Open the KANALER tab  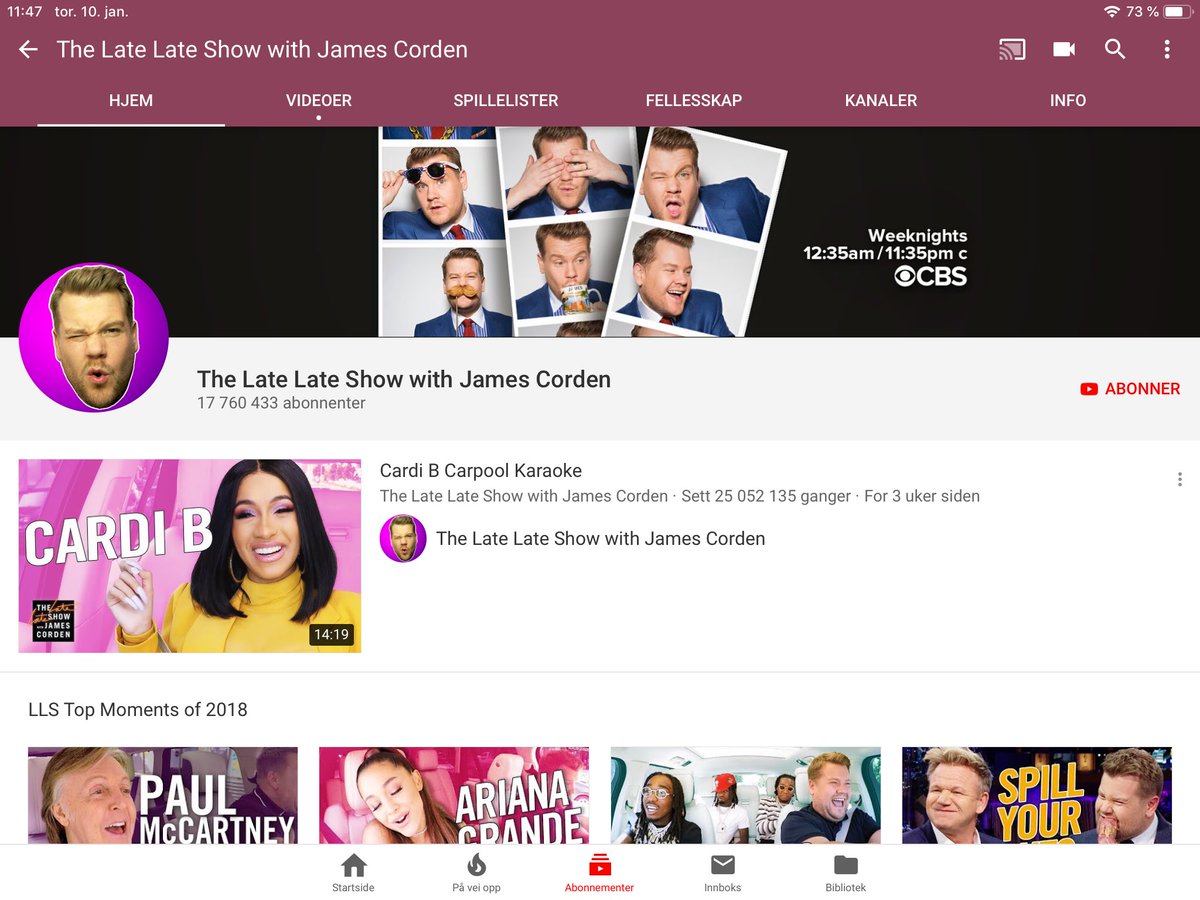click(x=881, y=100)
